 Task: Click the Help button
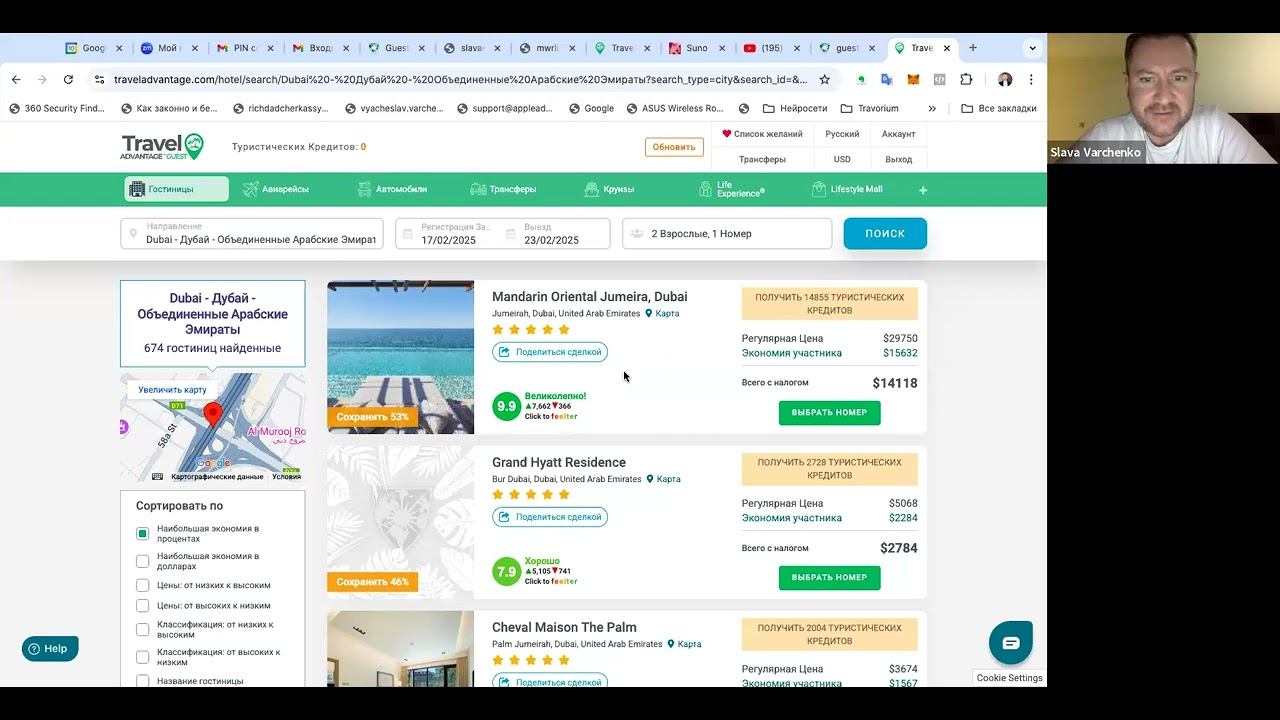50,649
